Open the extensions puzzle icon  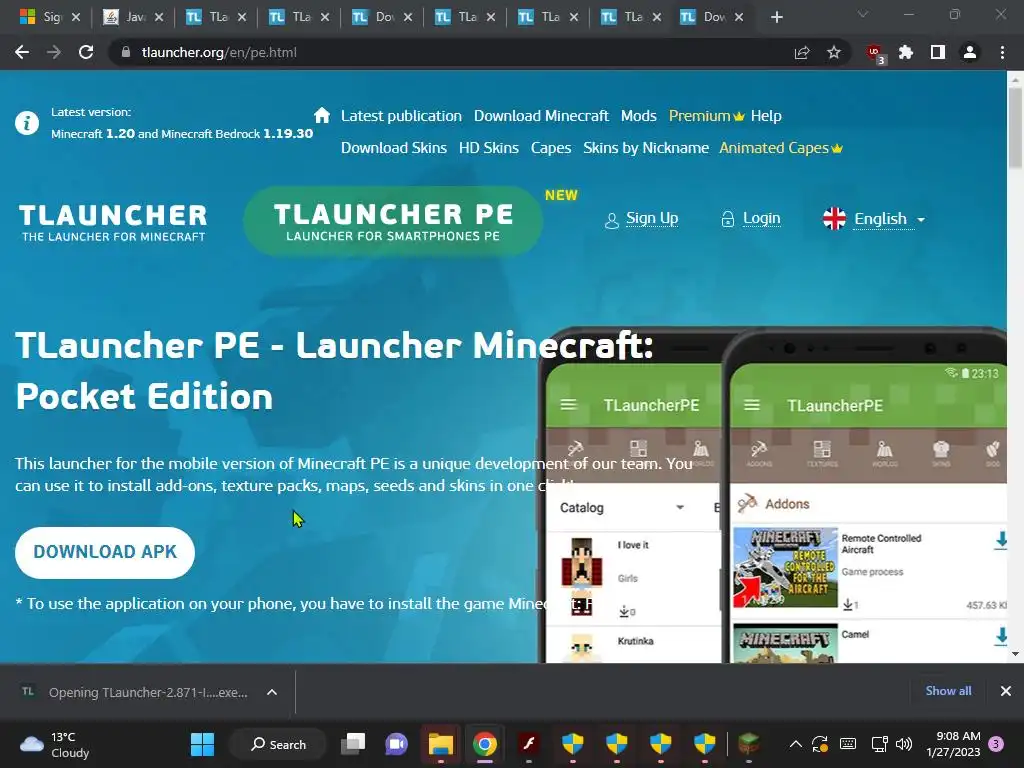(x=906, y=52)
